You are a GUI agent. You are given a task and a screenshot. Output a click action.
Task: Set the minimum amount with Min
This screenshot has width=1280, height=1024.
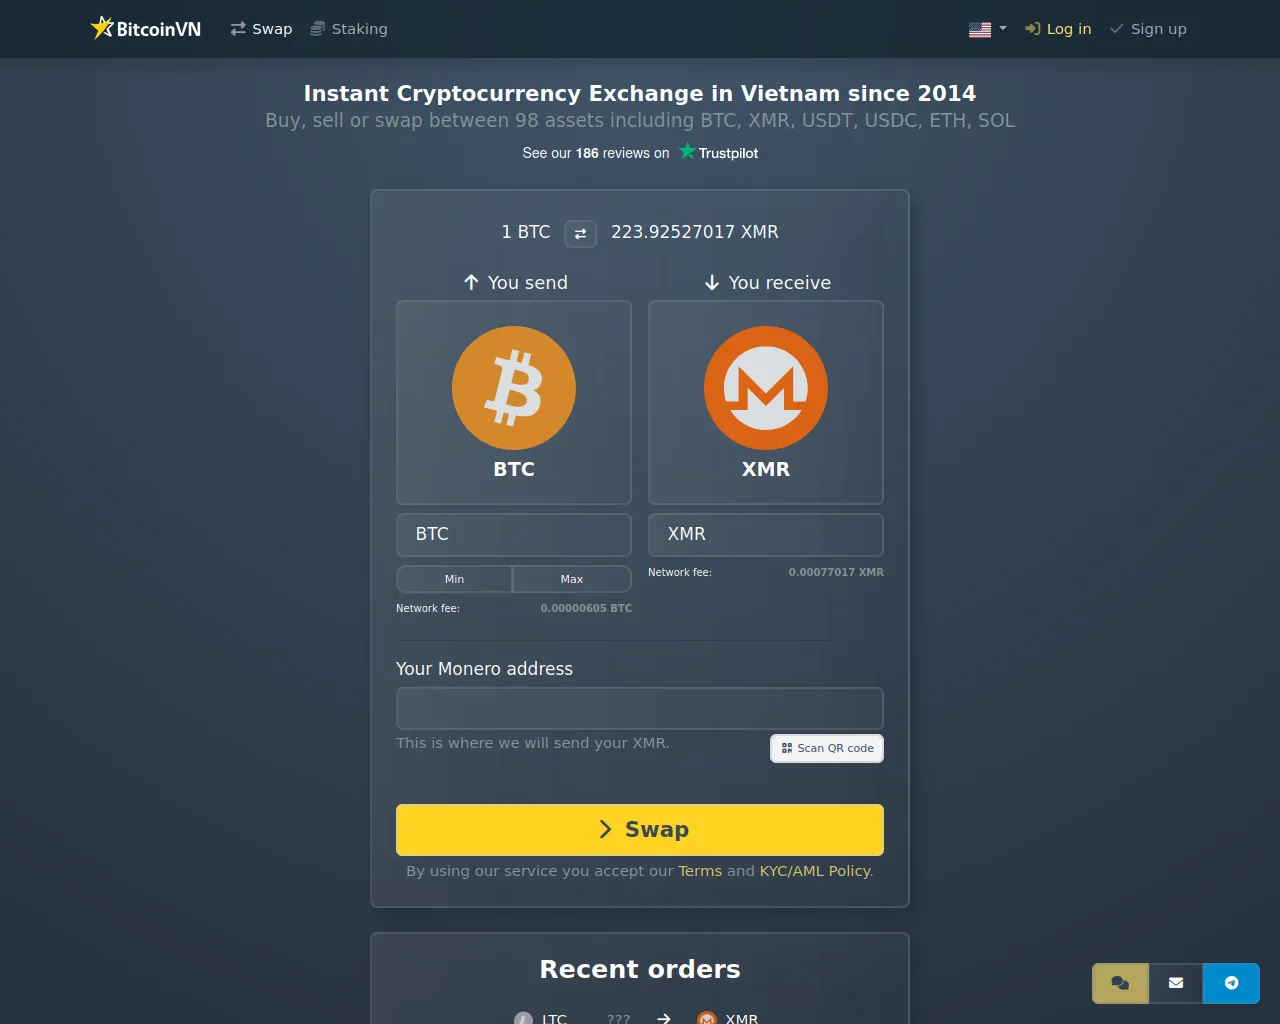[x=454, y=579]
